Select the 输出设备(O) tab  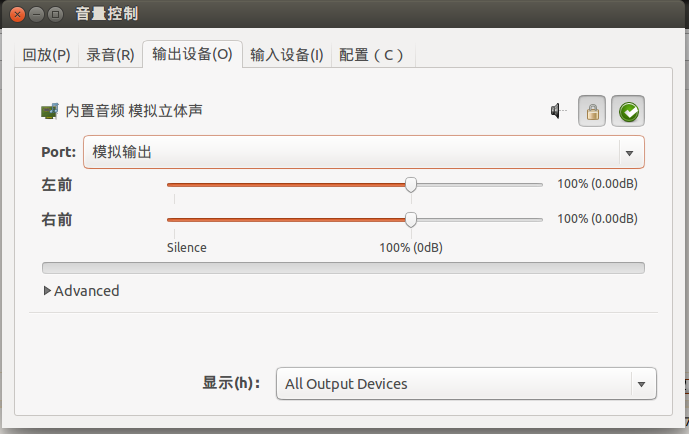tap(192, 54)
